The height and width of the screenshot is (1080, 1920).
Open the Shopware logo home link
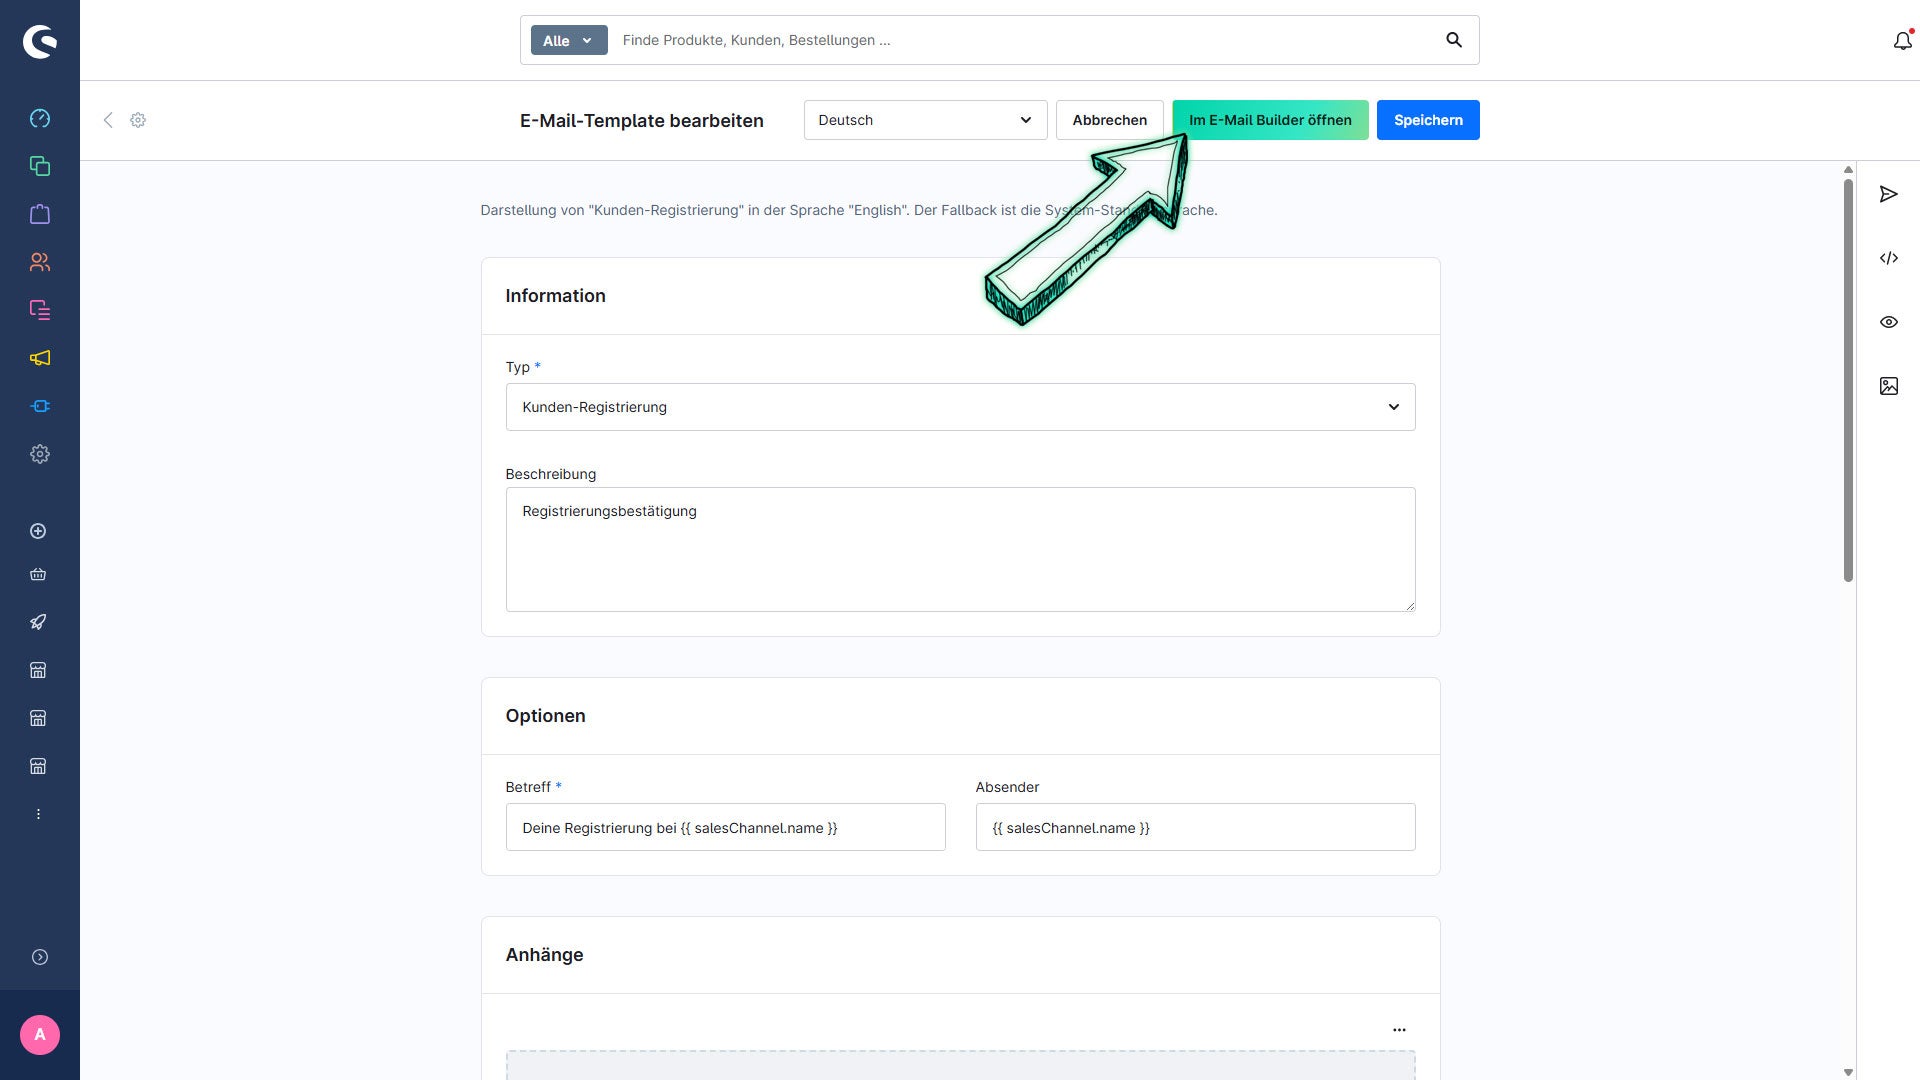point(40,41)
